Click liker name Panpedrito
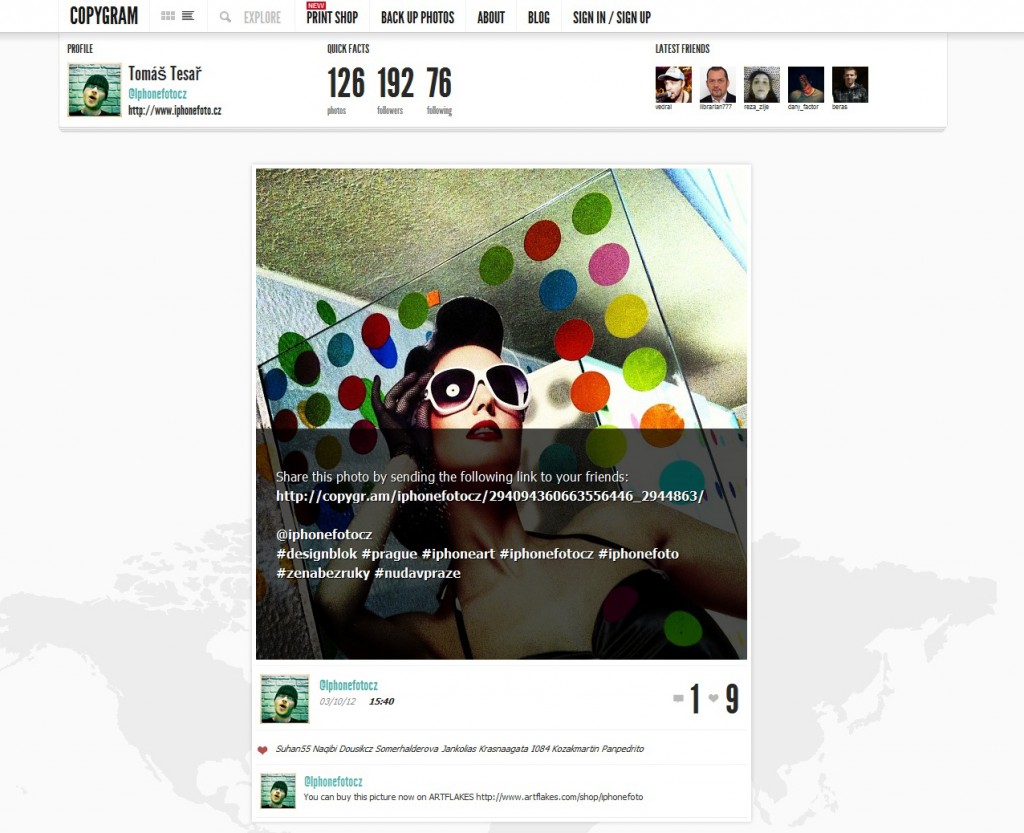 pos(622,749)
